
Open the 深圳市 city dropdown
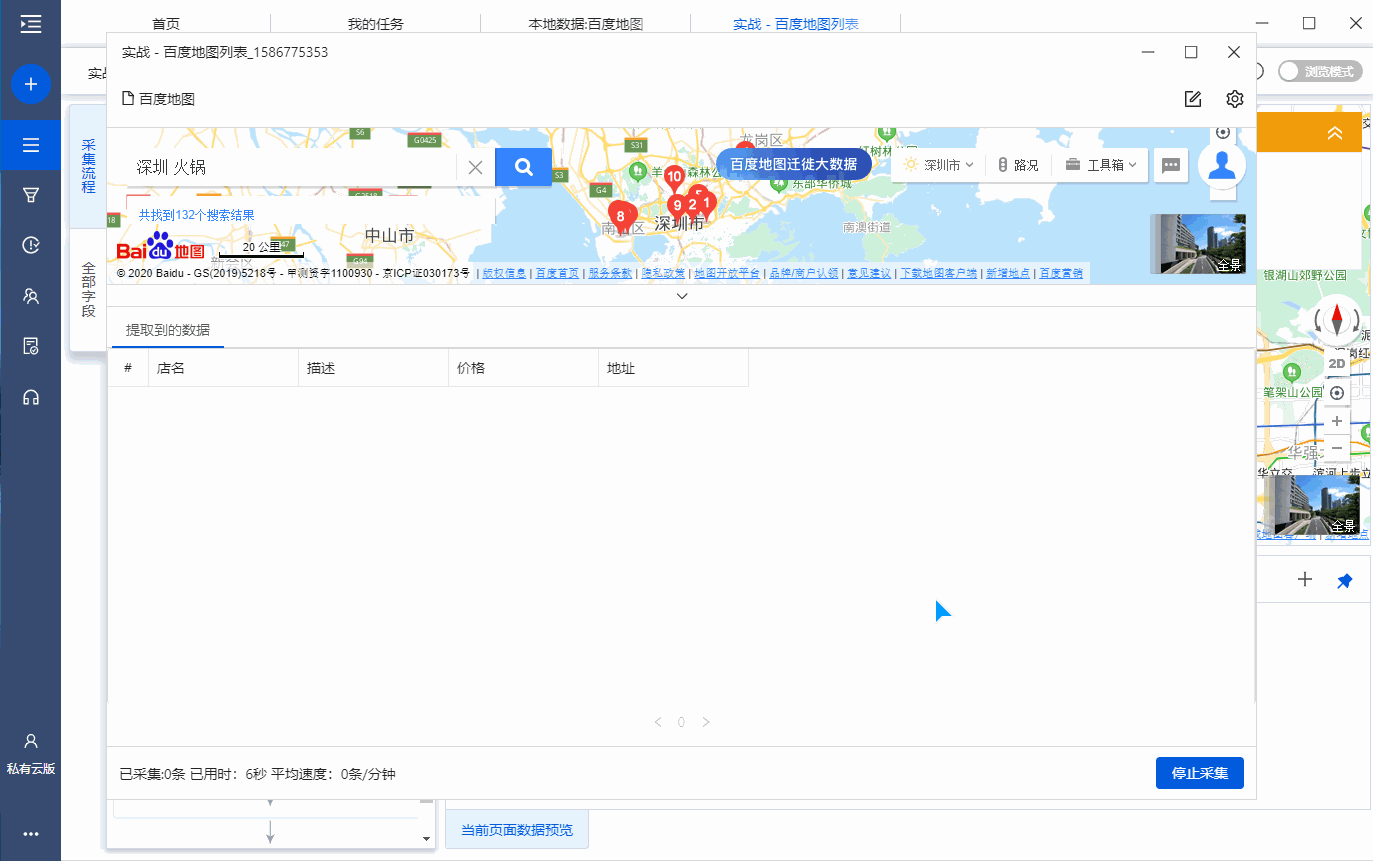pos(938,165)
